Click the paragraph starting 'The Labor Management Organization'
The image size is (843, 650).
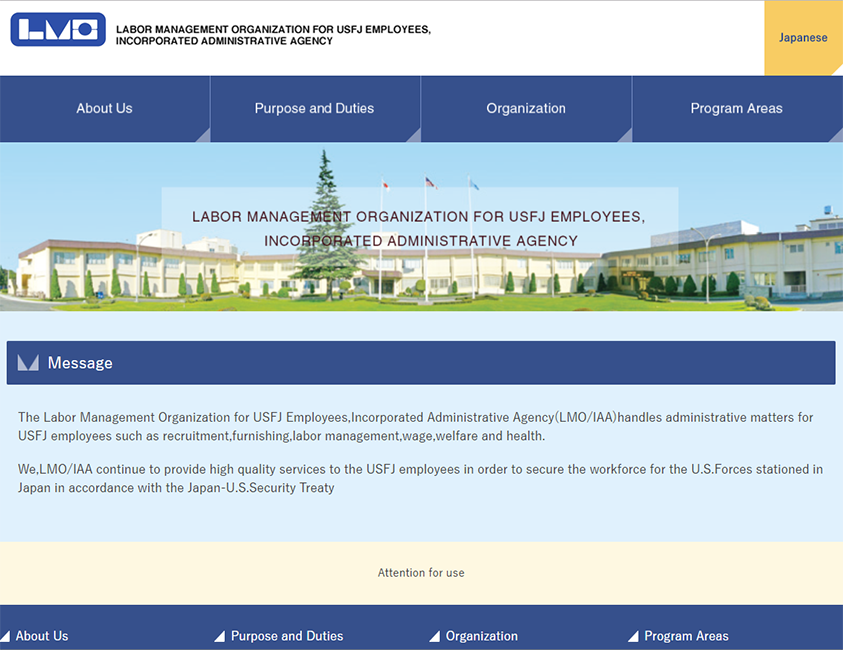pos(416,426)
